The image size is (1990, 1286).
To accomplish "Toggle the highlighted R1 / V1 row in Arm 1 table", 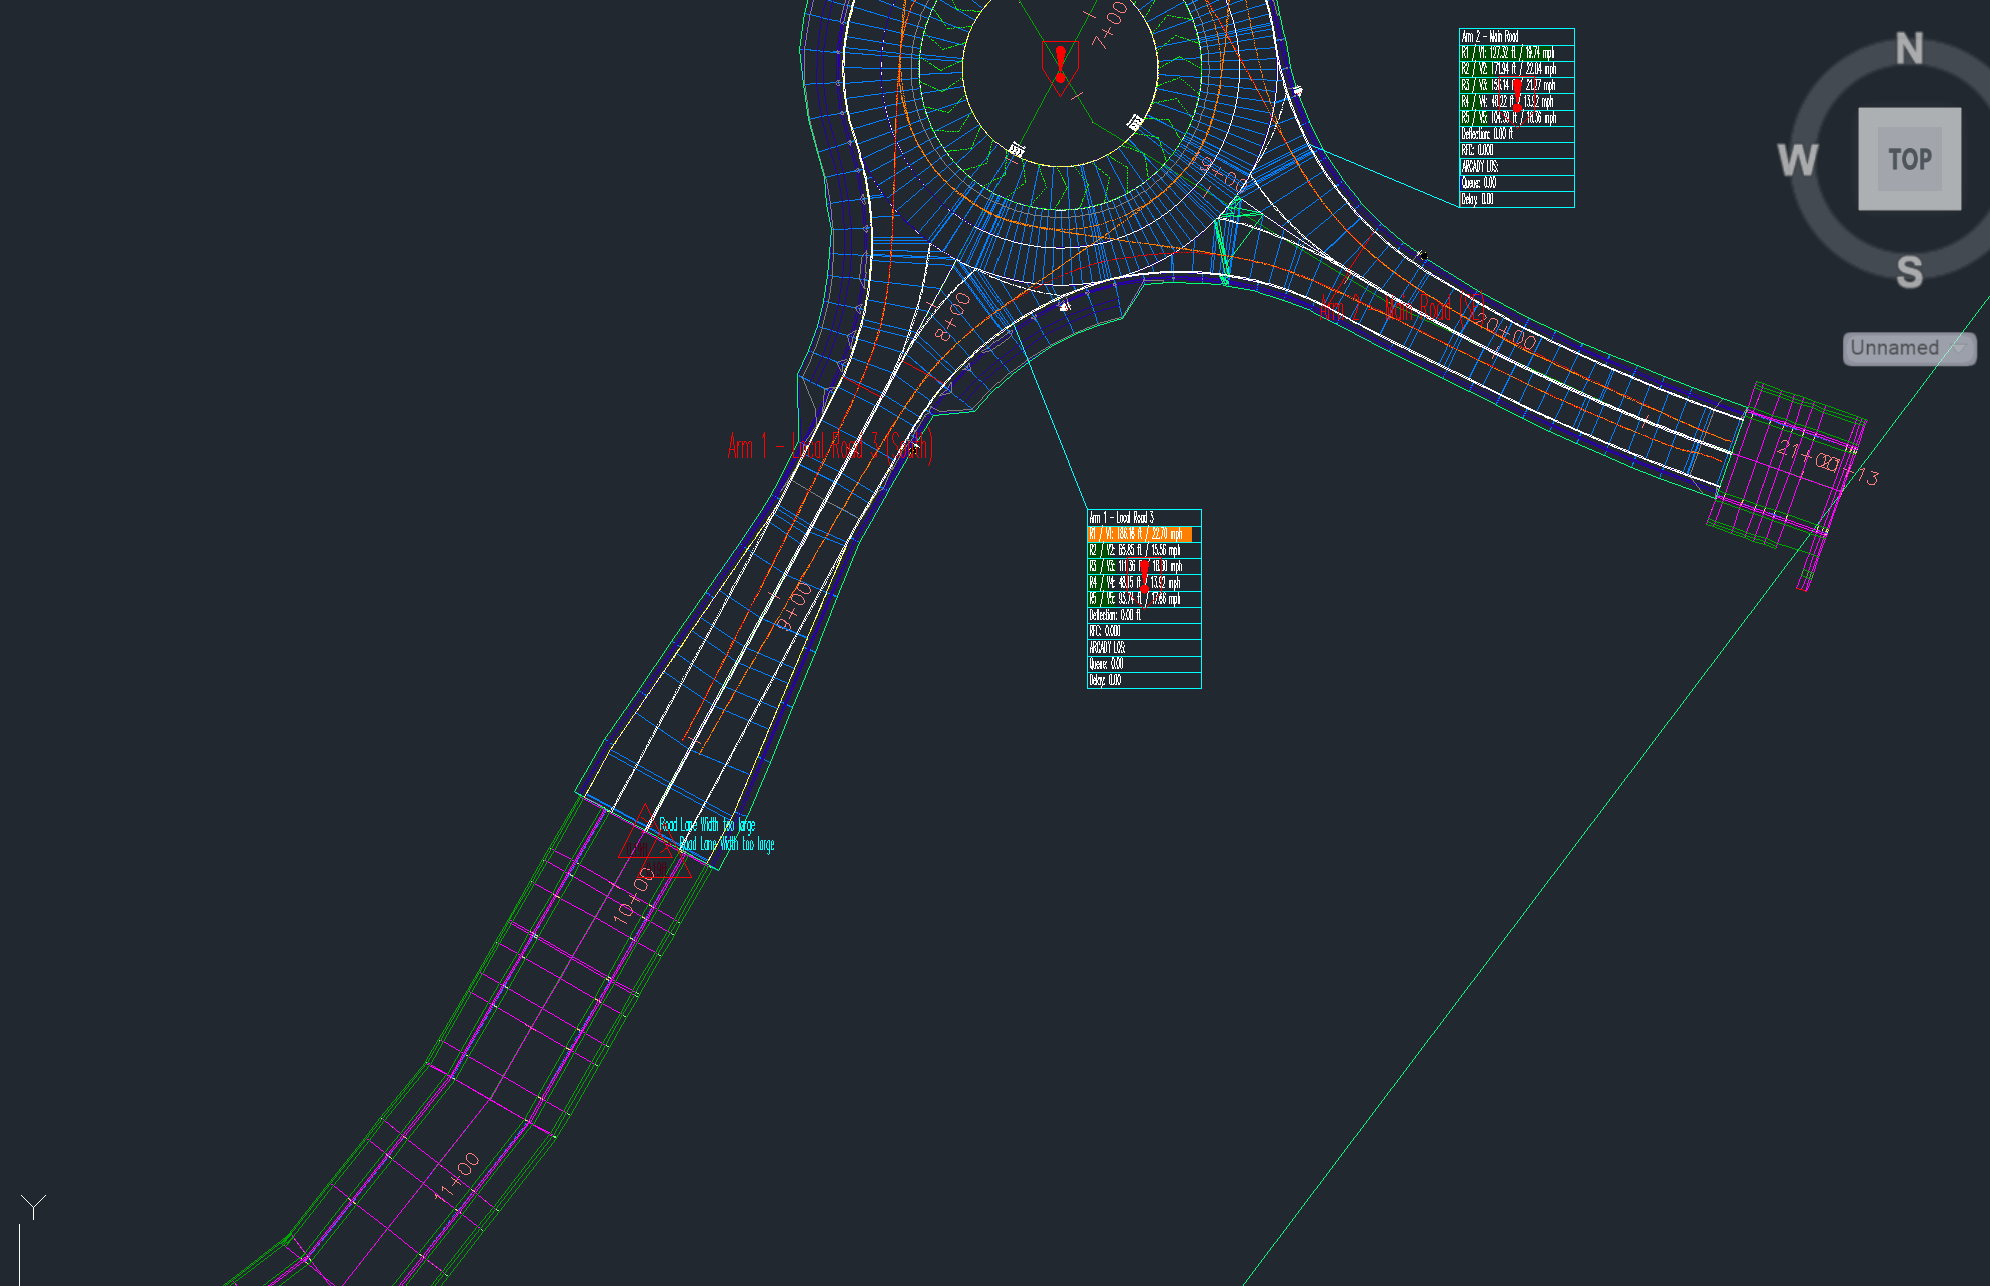I will coord(1135,535).
